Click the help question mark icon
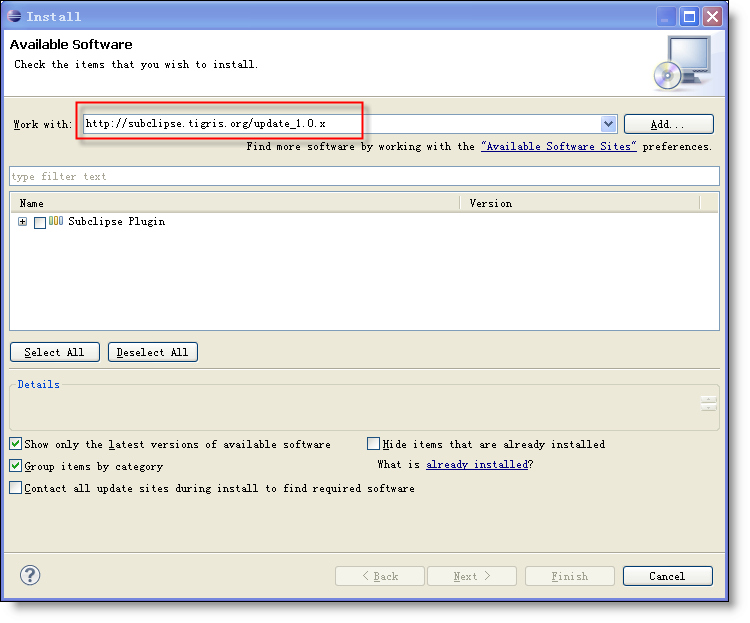 pyautogui.click(x=30, y=575)
